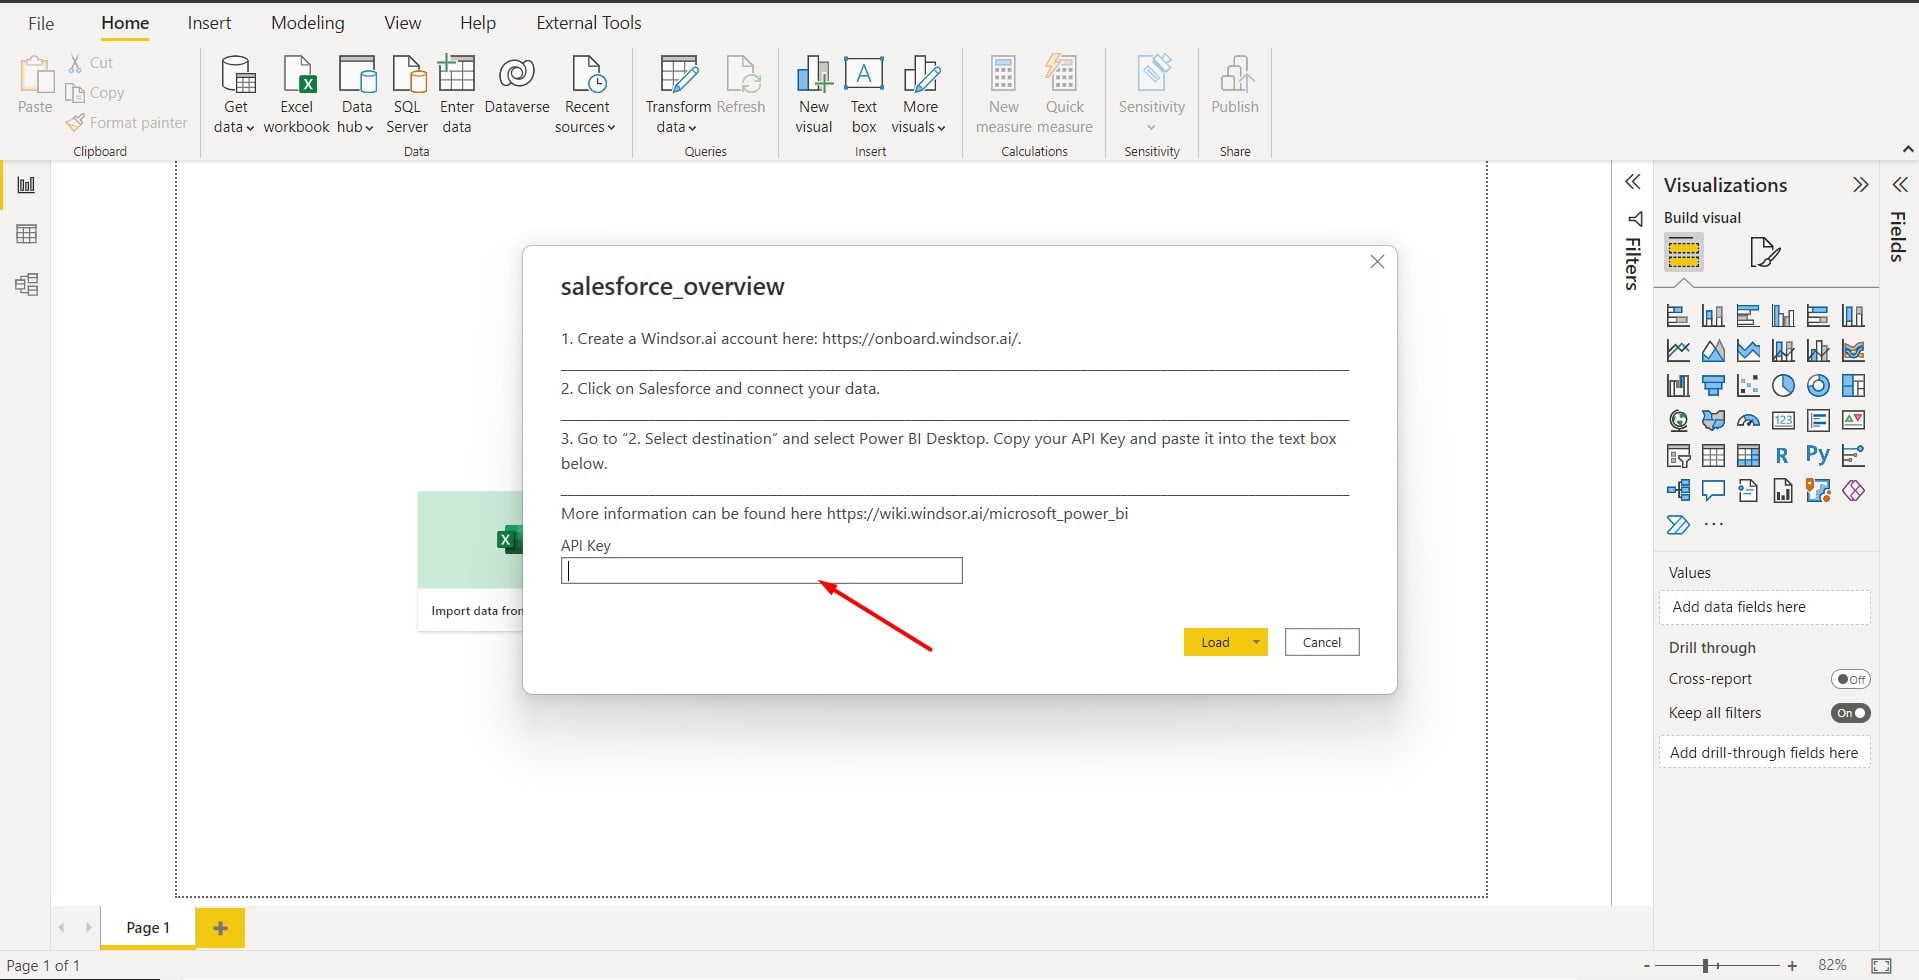Select the KPI visual
The image size is (1919, 980).
(1853, 421)
